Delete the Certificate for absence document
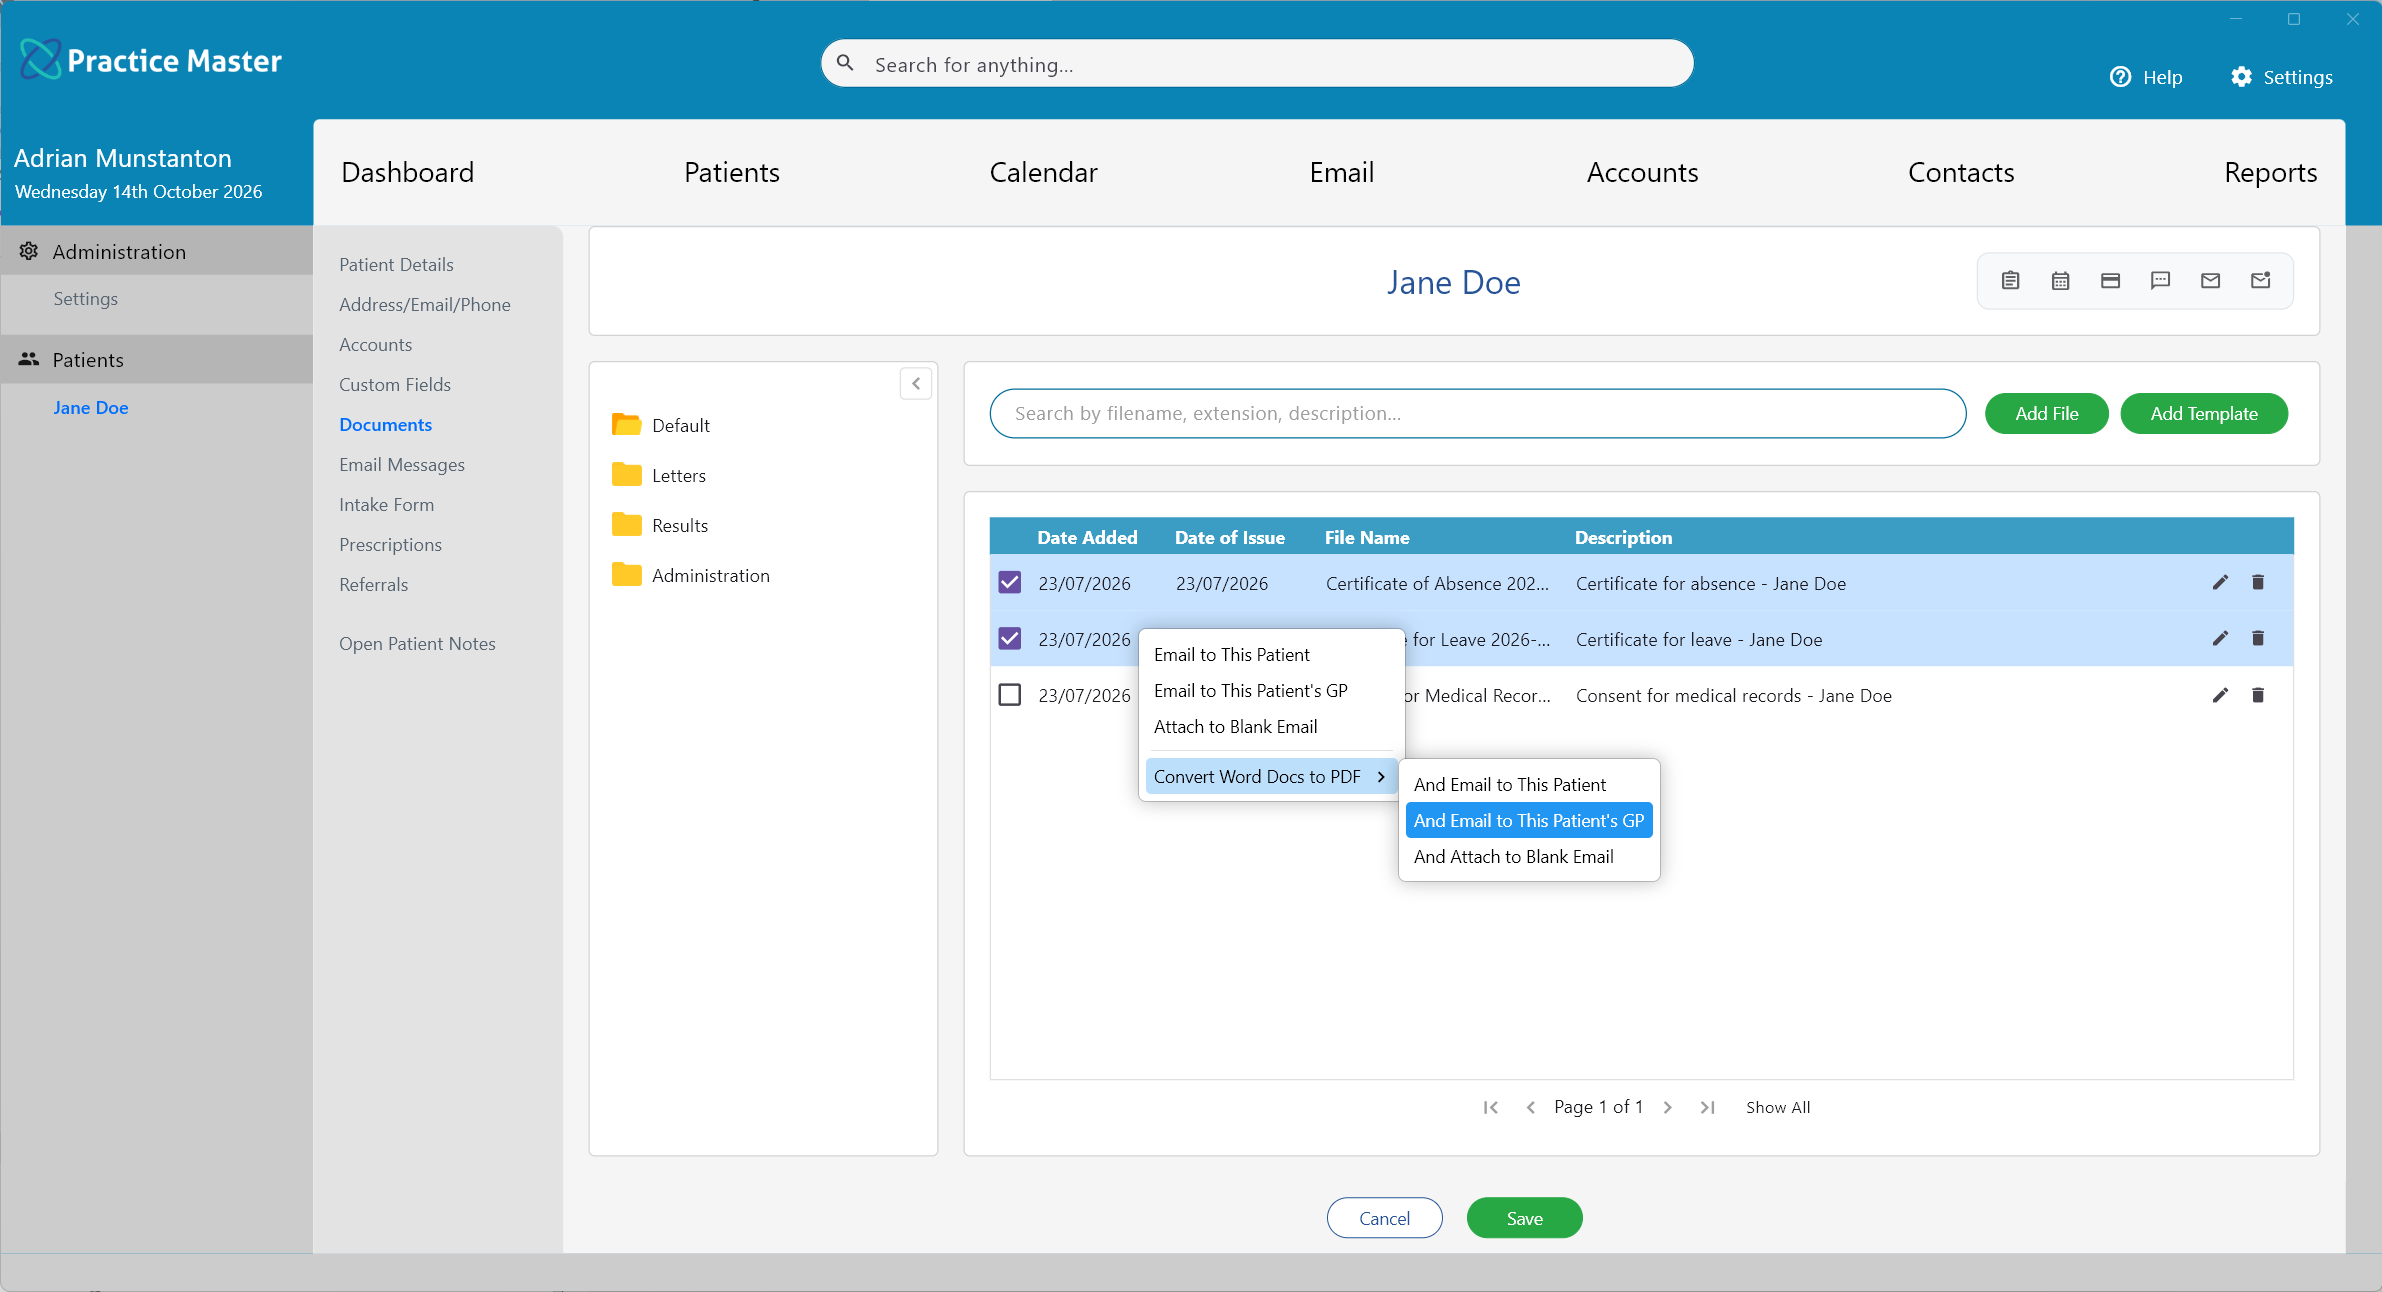Screen dimensions: 2382x1292 coord(2257,583)
